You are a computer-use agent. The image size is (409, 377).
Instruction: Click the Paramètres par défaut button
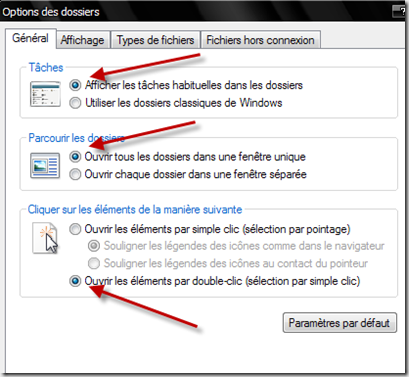[x=340, y=323]
